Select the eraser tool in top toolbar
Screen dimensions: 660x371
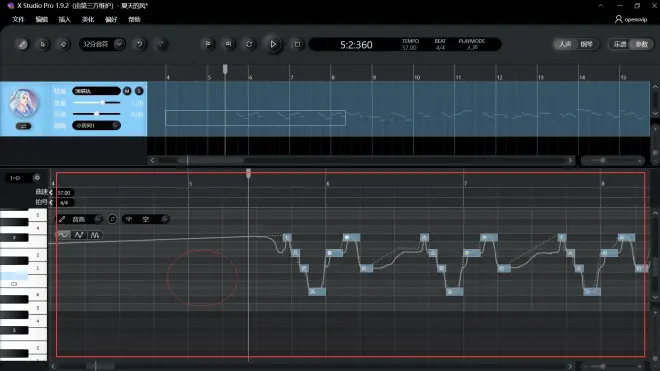click(x=64, y=44)
